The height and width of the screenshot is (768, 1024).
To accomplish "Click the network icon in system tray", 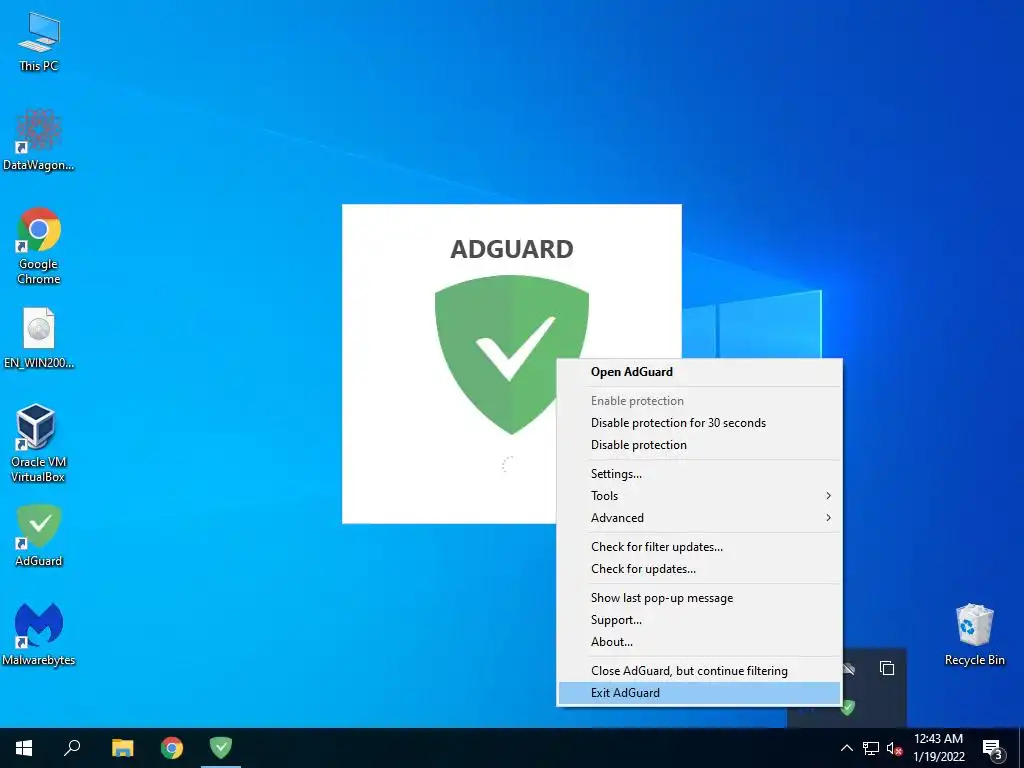I will click(x=871, y=748).
